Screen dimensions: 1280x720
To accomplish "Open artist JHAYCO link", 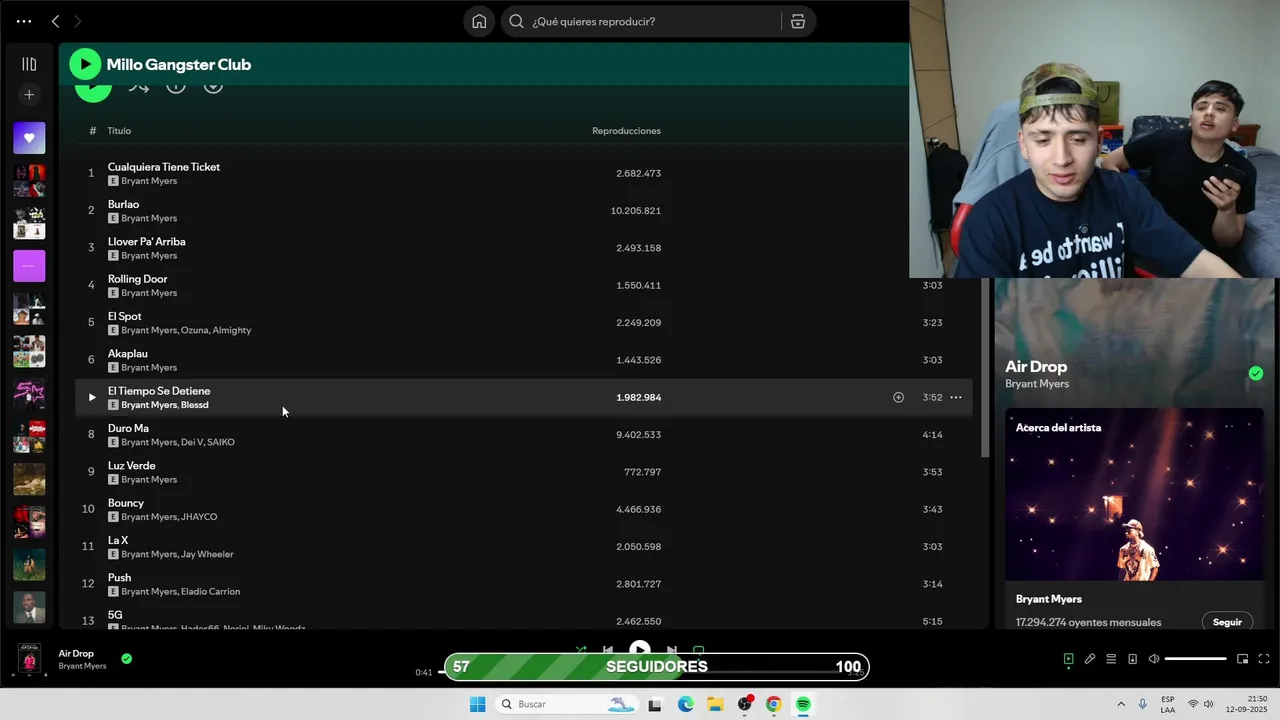I will coord(199,517).
